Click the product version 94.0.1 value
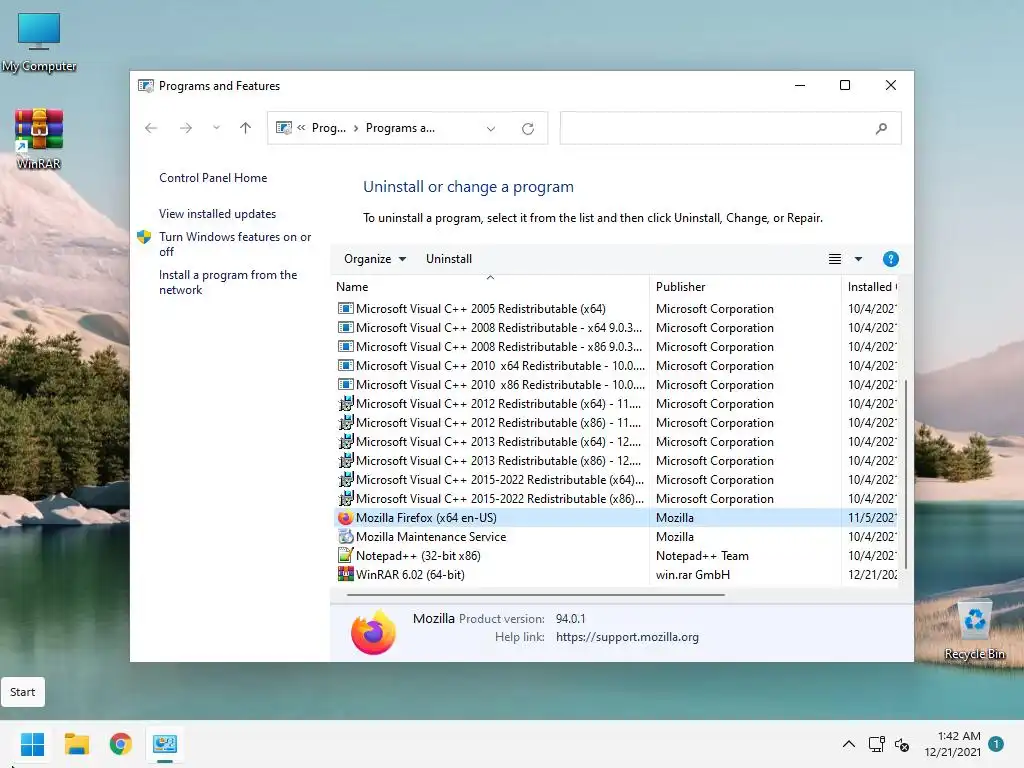 [x=571, y=618]
